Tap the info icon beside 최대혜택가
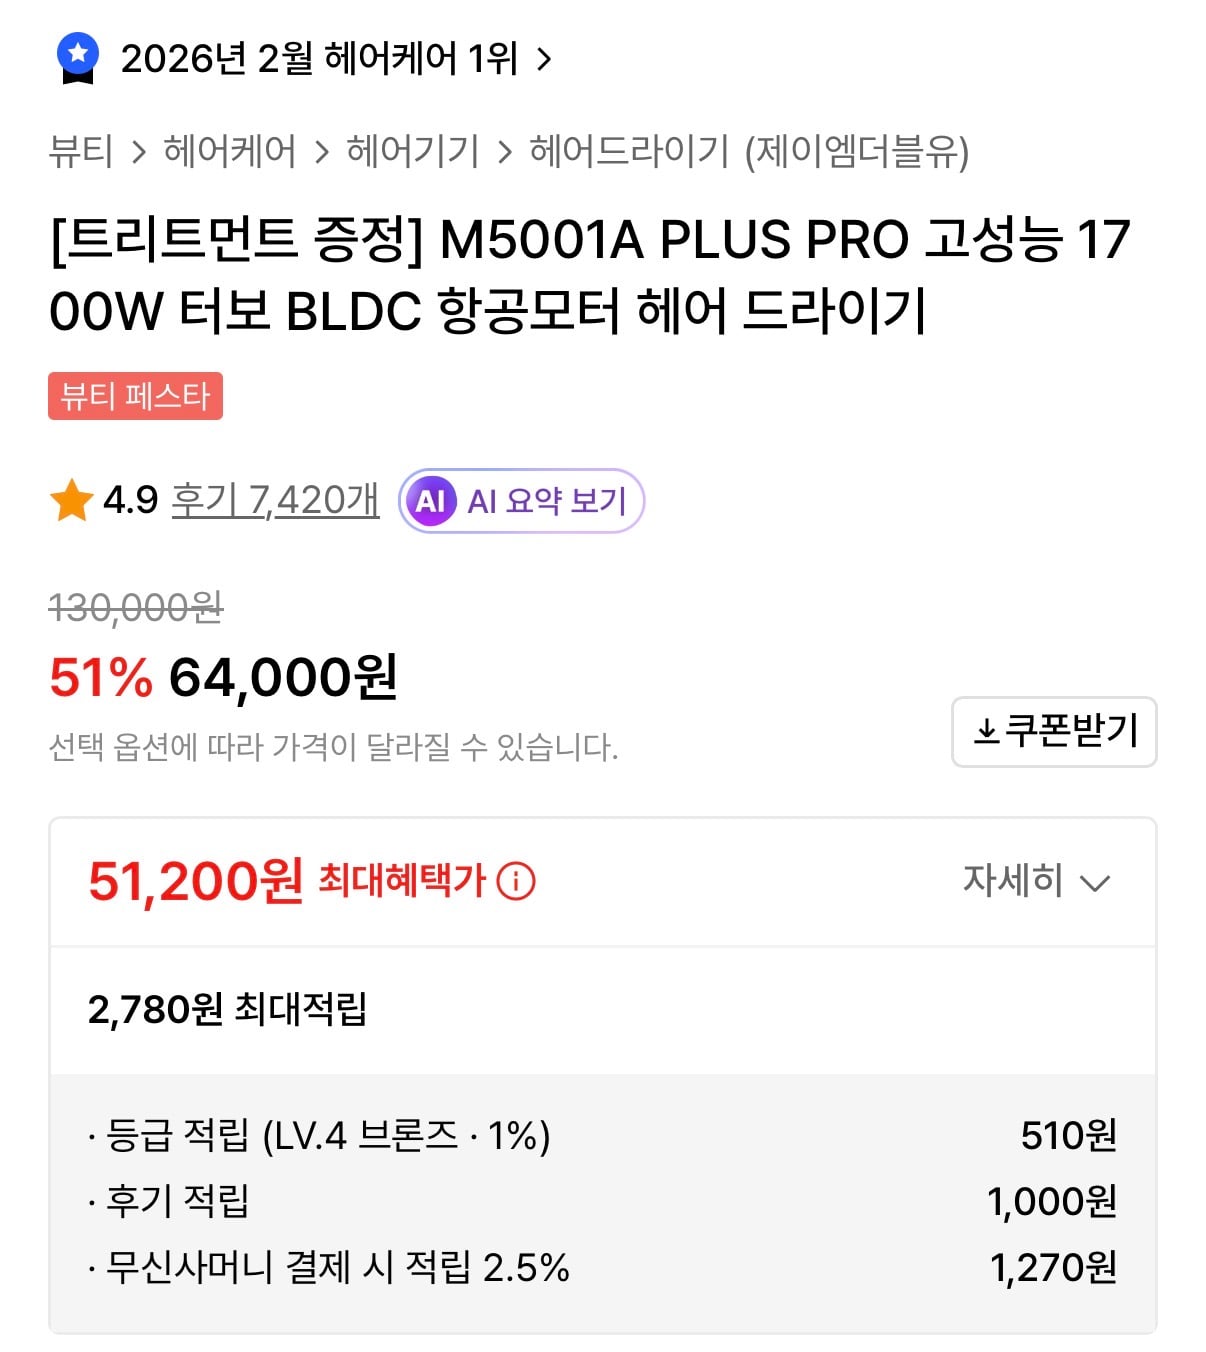Image resolution: width=1206 pixels, height=1352 pixels. (x=516, y=881)
